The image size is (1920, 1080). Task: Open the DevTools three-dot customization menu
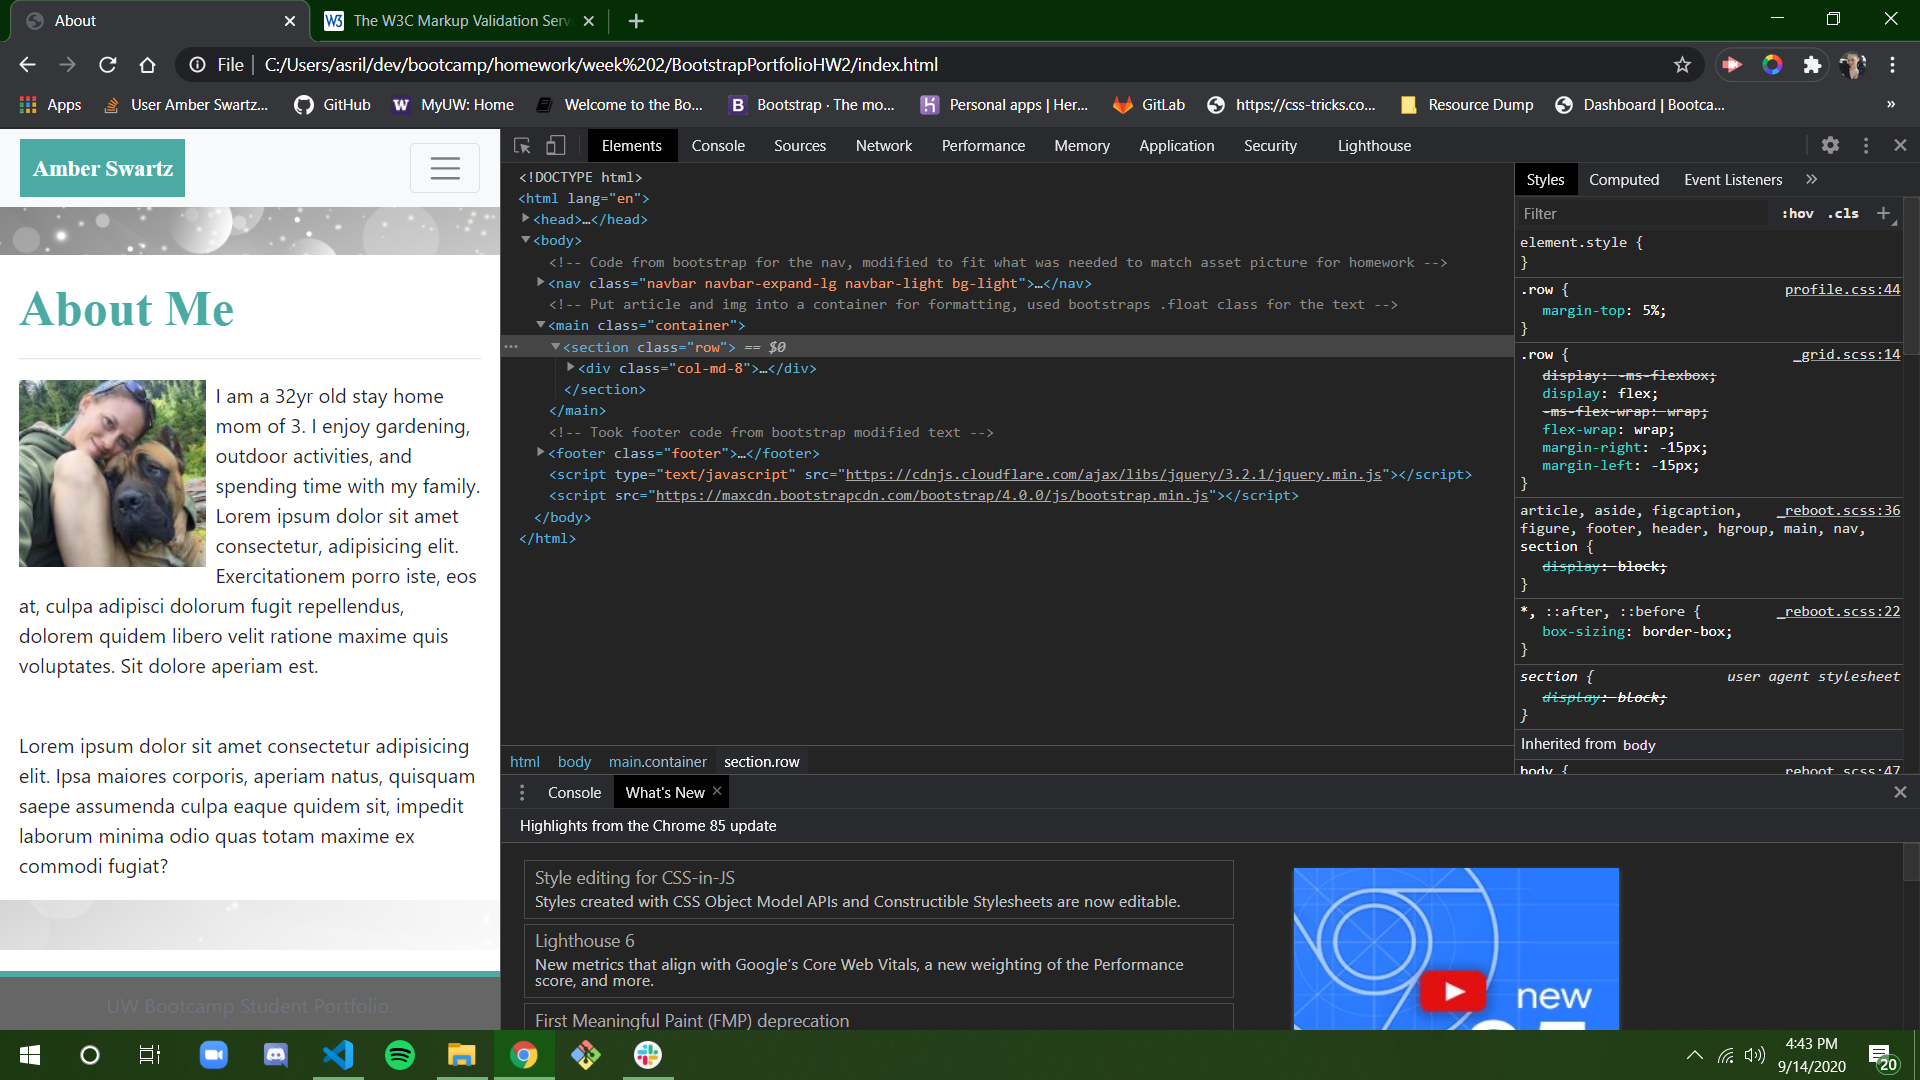(x=1866, y=145)
